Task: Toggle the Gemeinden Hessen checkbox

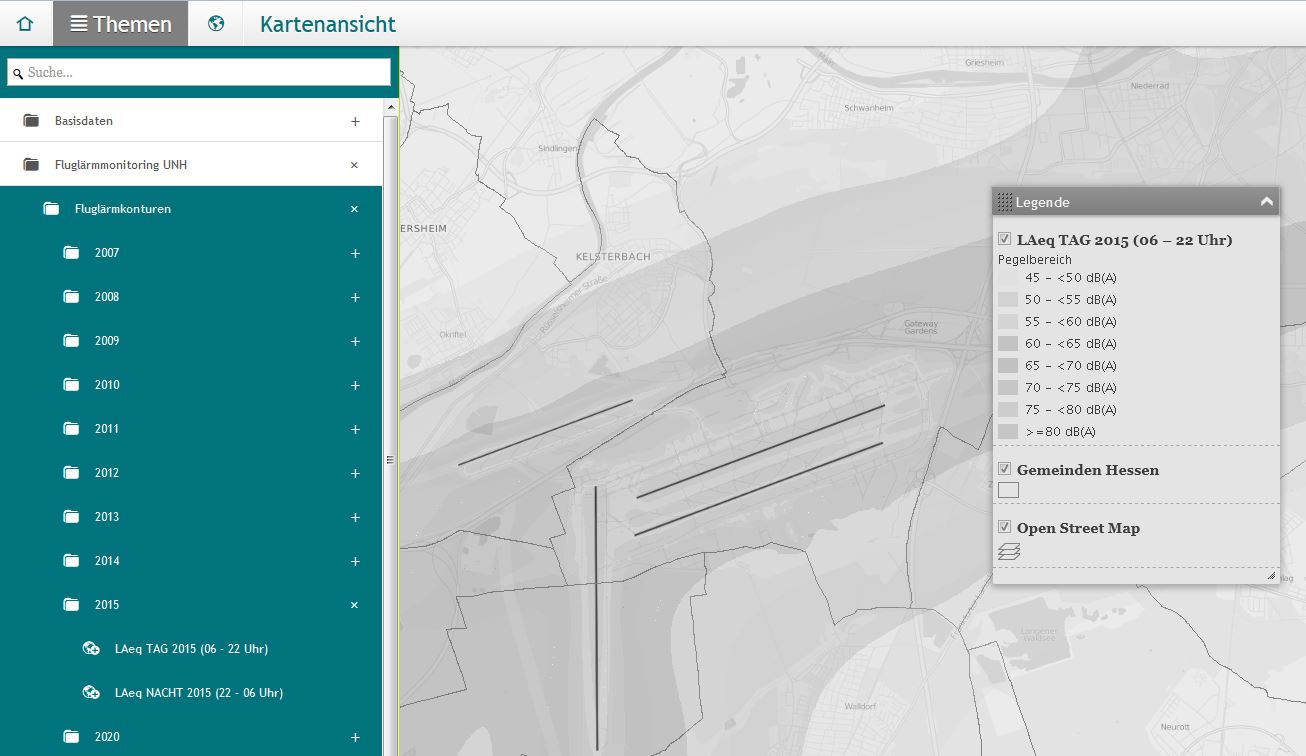Action: (1005, 469)
